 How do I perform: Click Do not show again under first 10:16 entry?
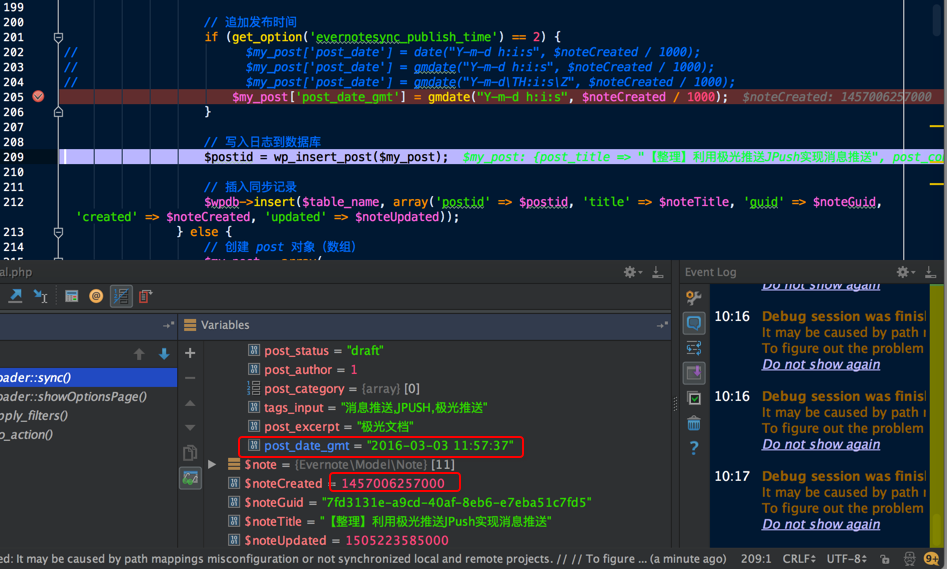(821, 365)
